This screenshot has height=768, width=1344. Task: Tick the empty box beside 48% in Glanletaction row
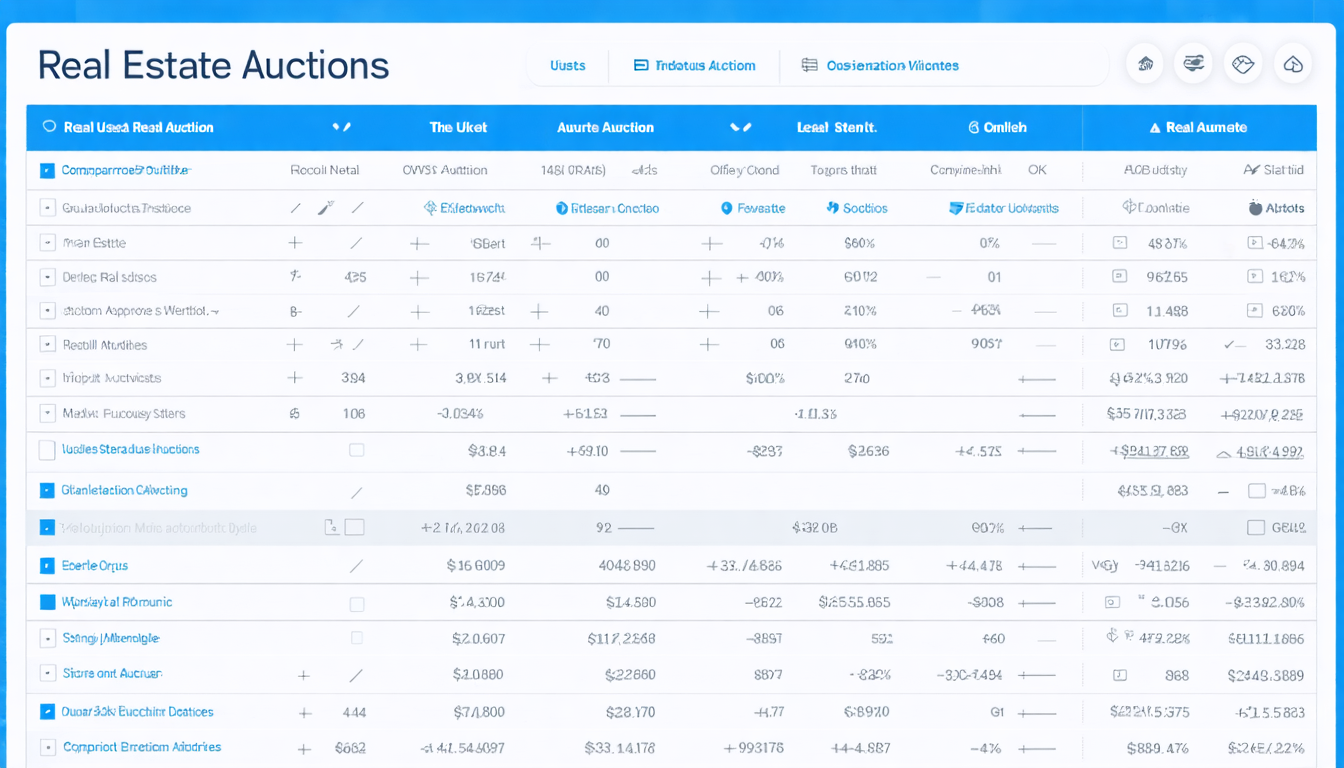[x=1257, y=491]
